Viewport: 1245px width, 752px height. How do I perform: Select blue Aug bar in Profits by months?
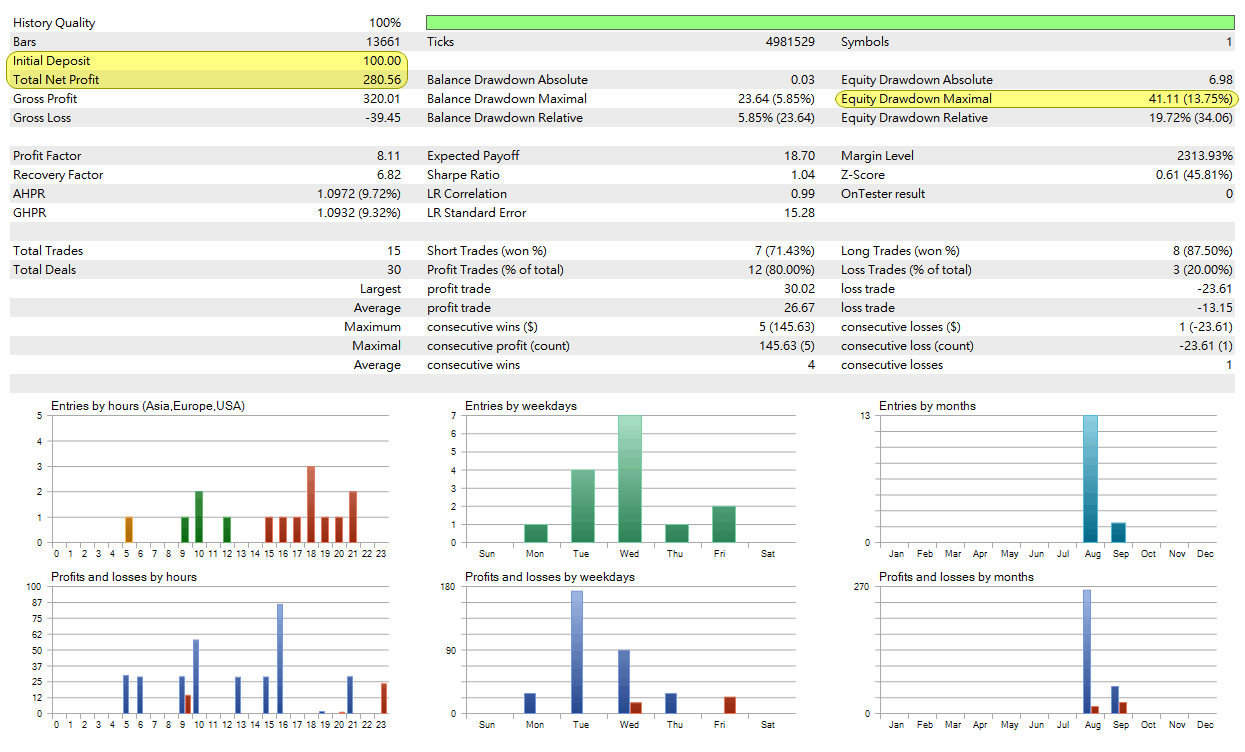1087,652
